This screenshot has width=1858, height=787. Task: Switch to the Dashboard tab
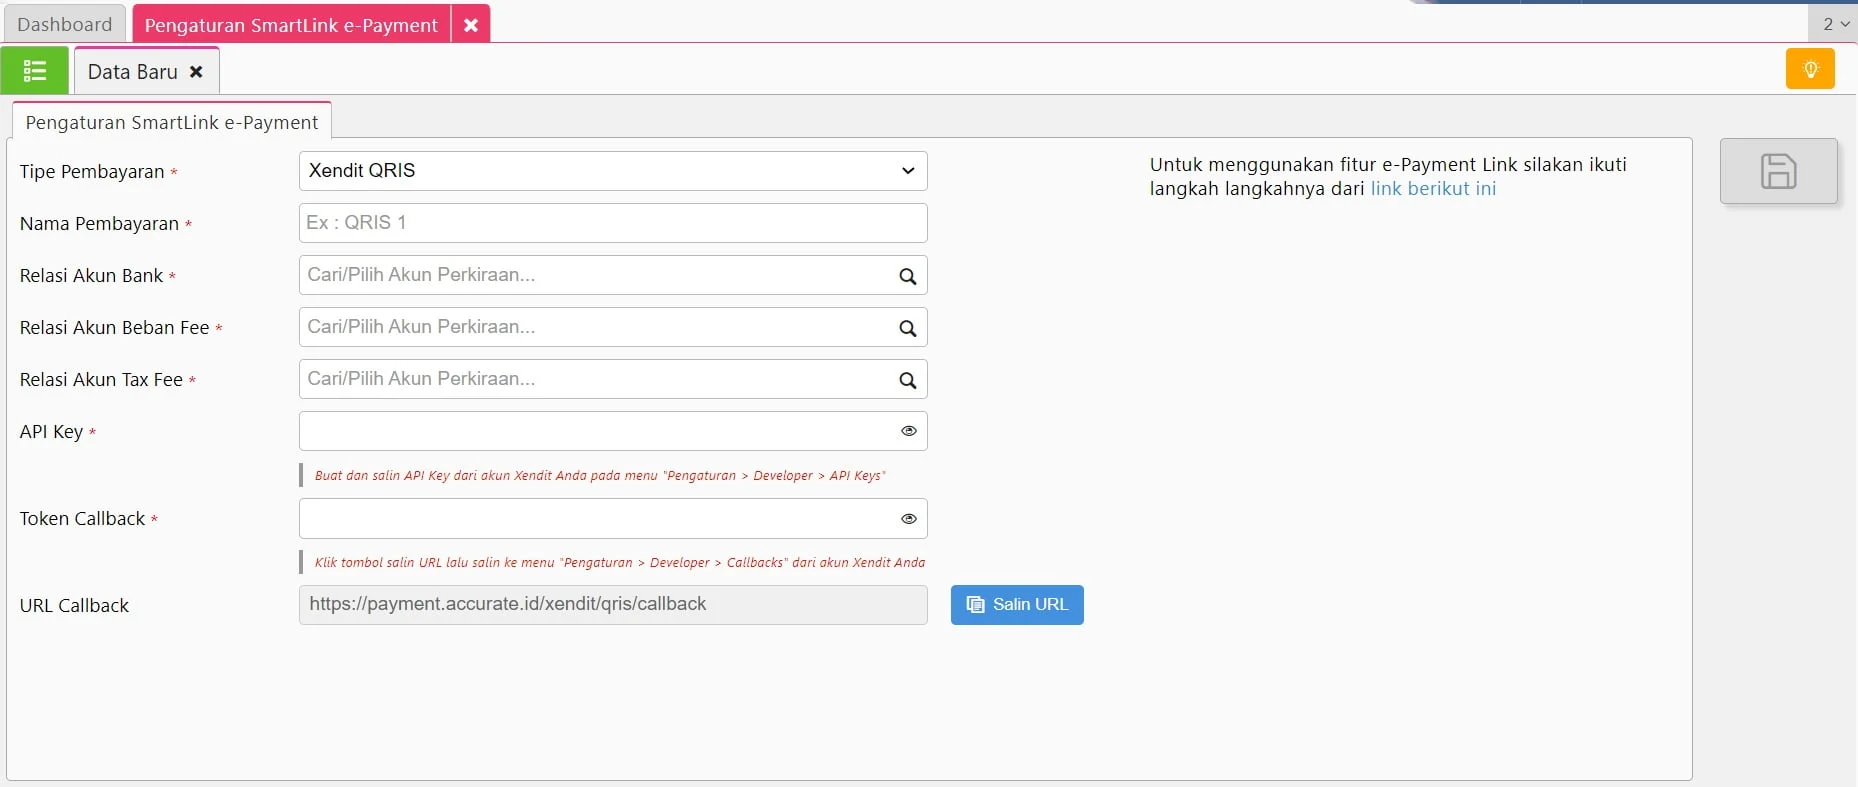65,24
